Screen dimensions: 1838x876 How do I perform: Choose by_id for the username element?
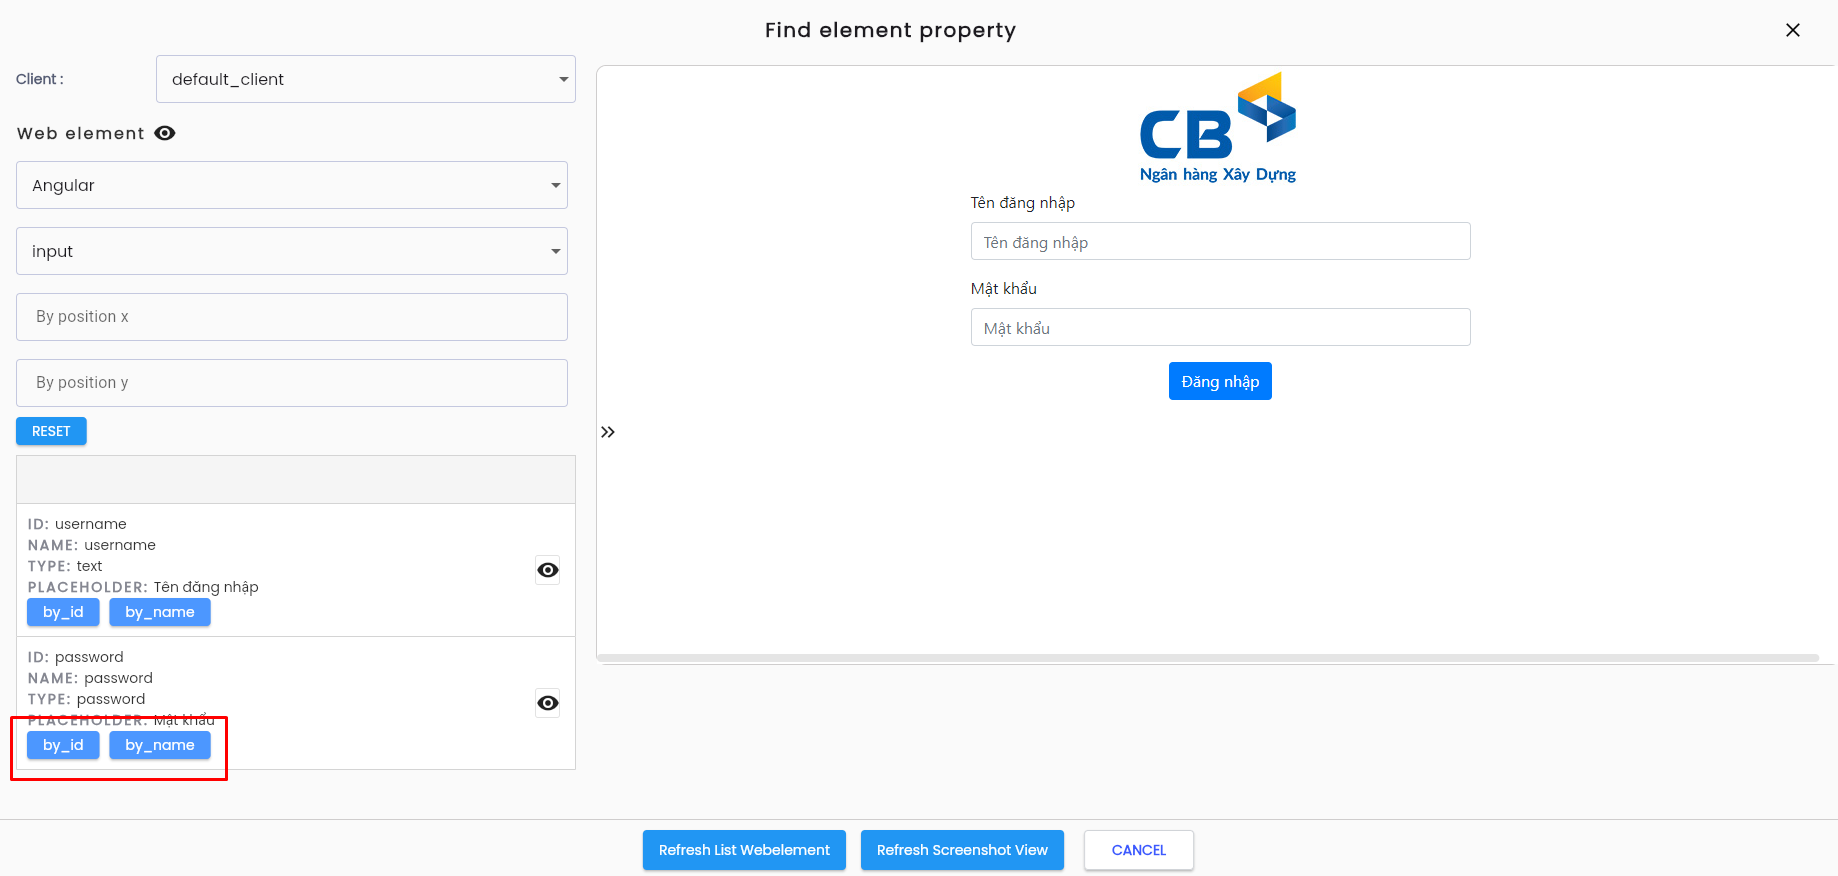pyautogui.click(x=63, y=612)
